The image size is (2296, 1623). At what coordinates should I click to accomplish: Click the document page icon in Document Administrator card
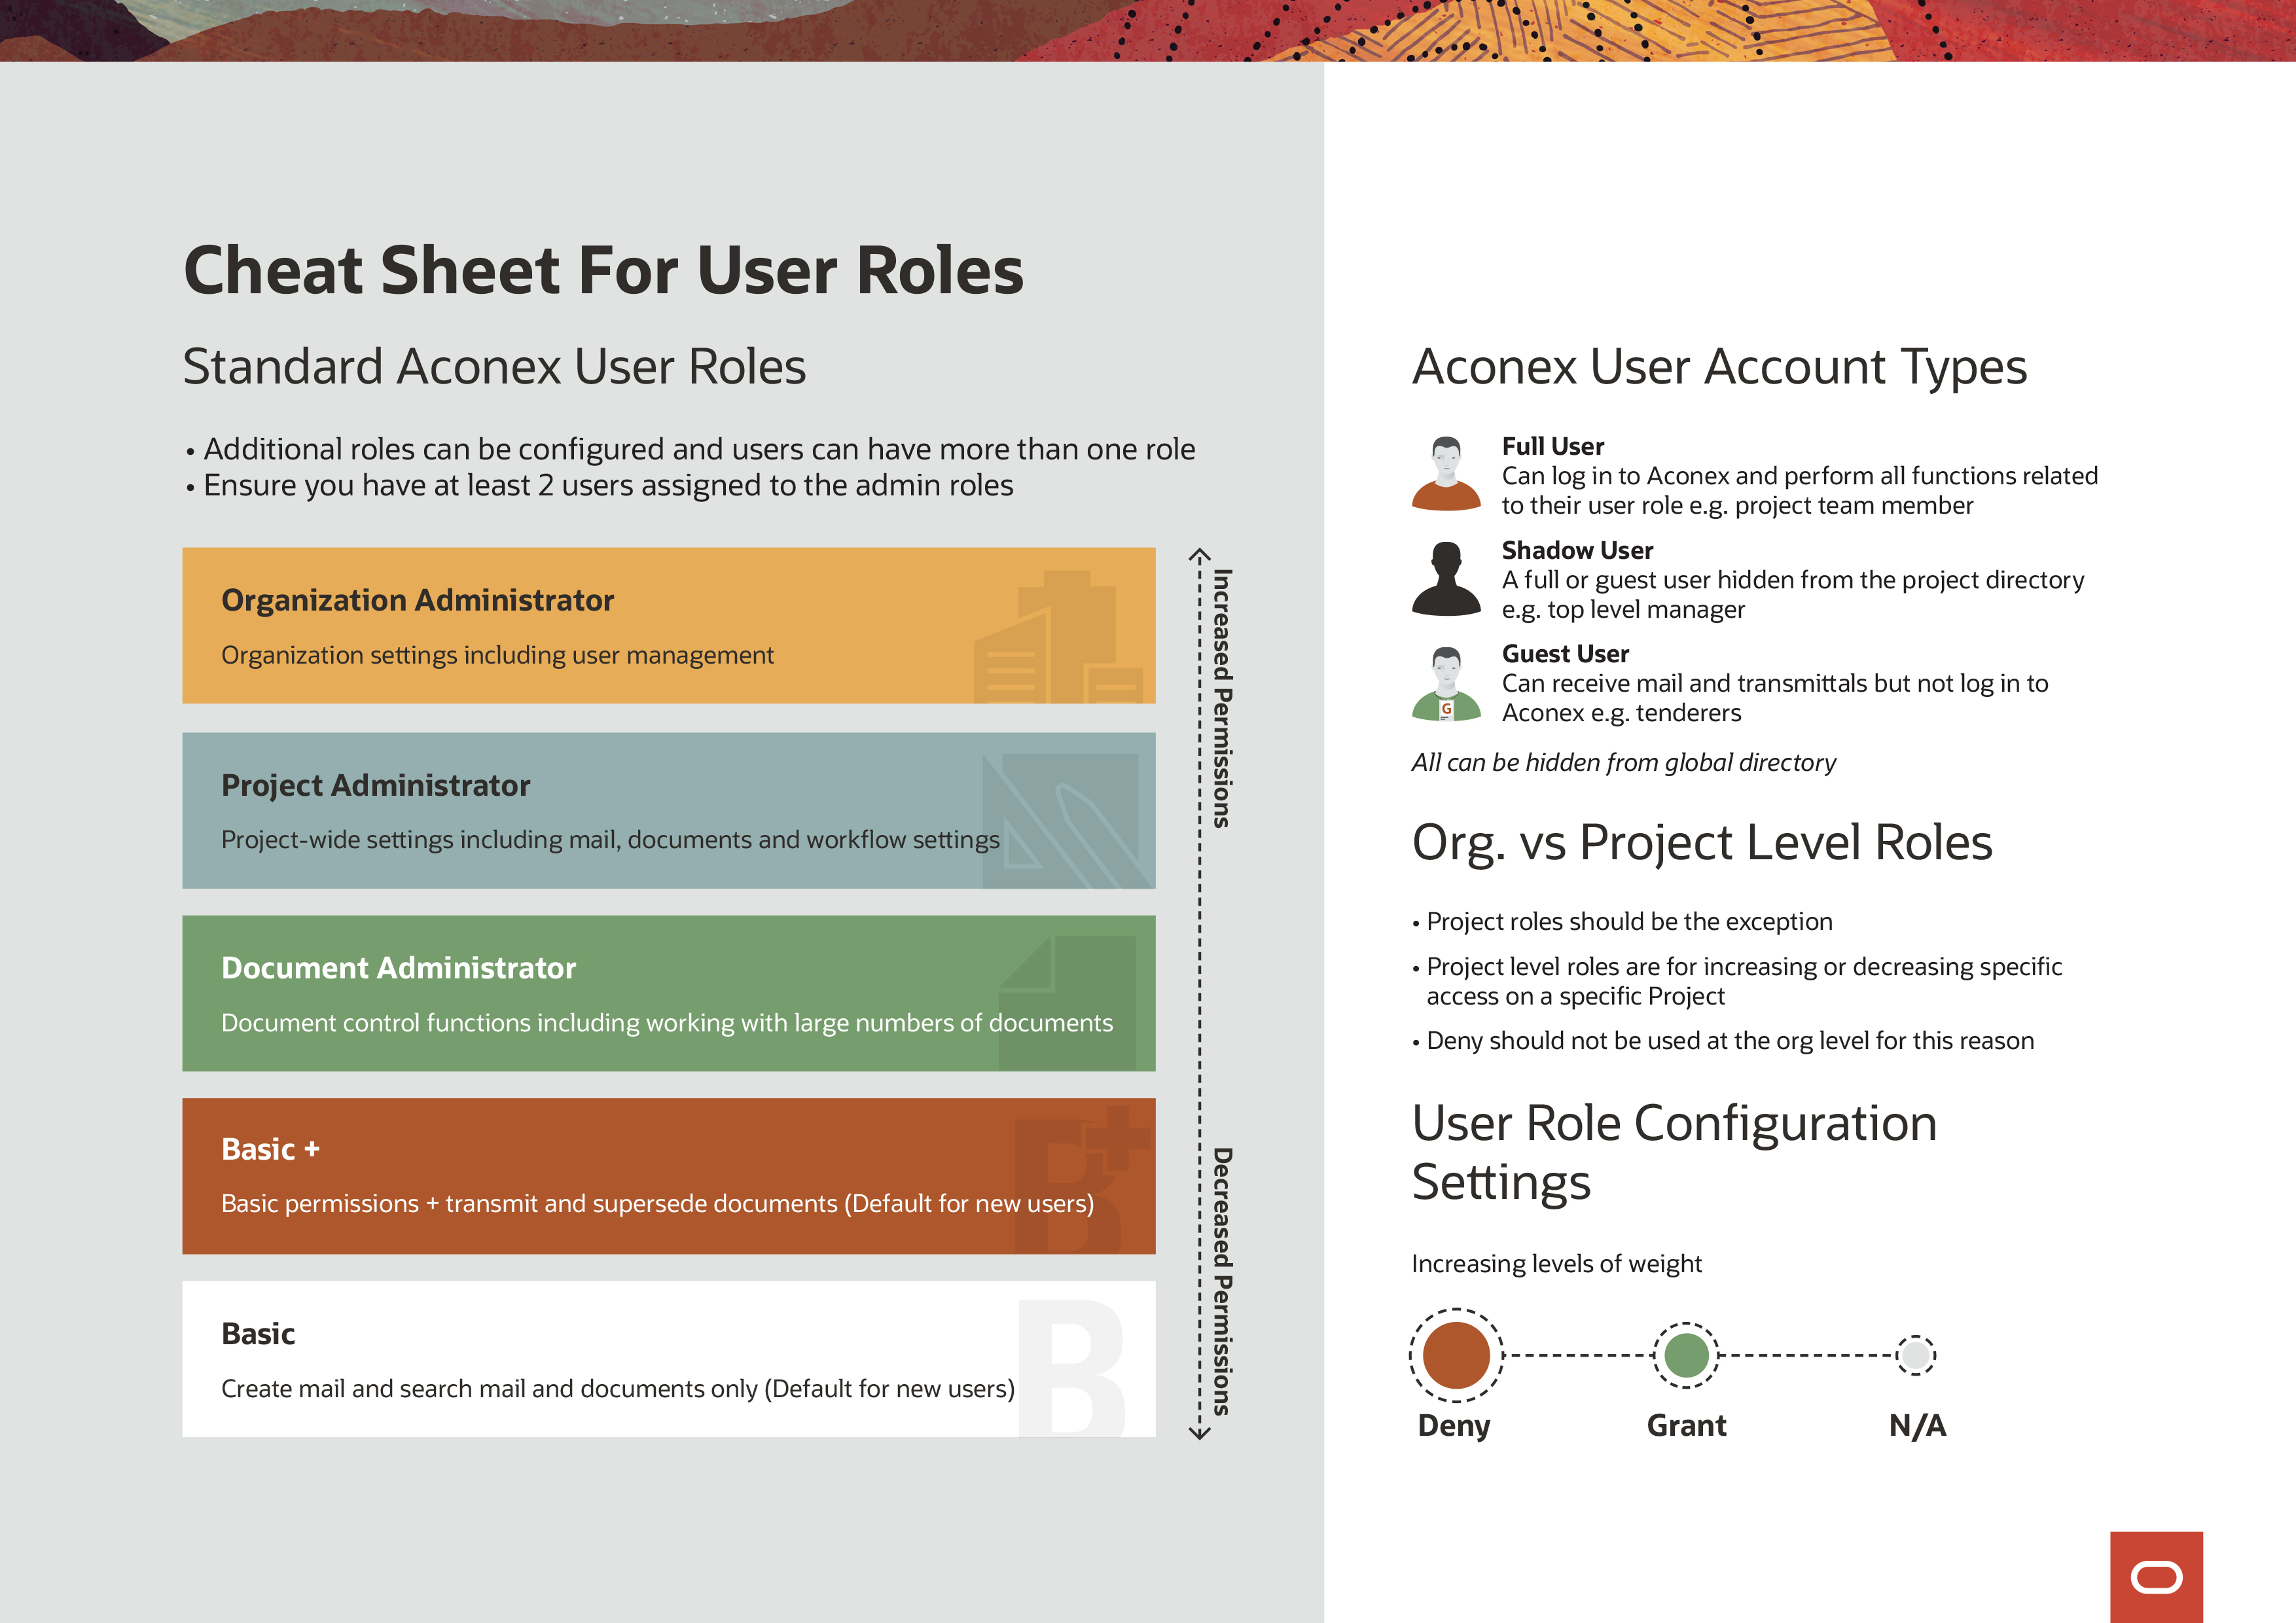[x=1068, y=1003]
